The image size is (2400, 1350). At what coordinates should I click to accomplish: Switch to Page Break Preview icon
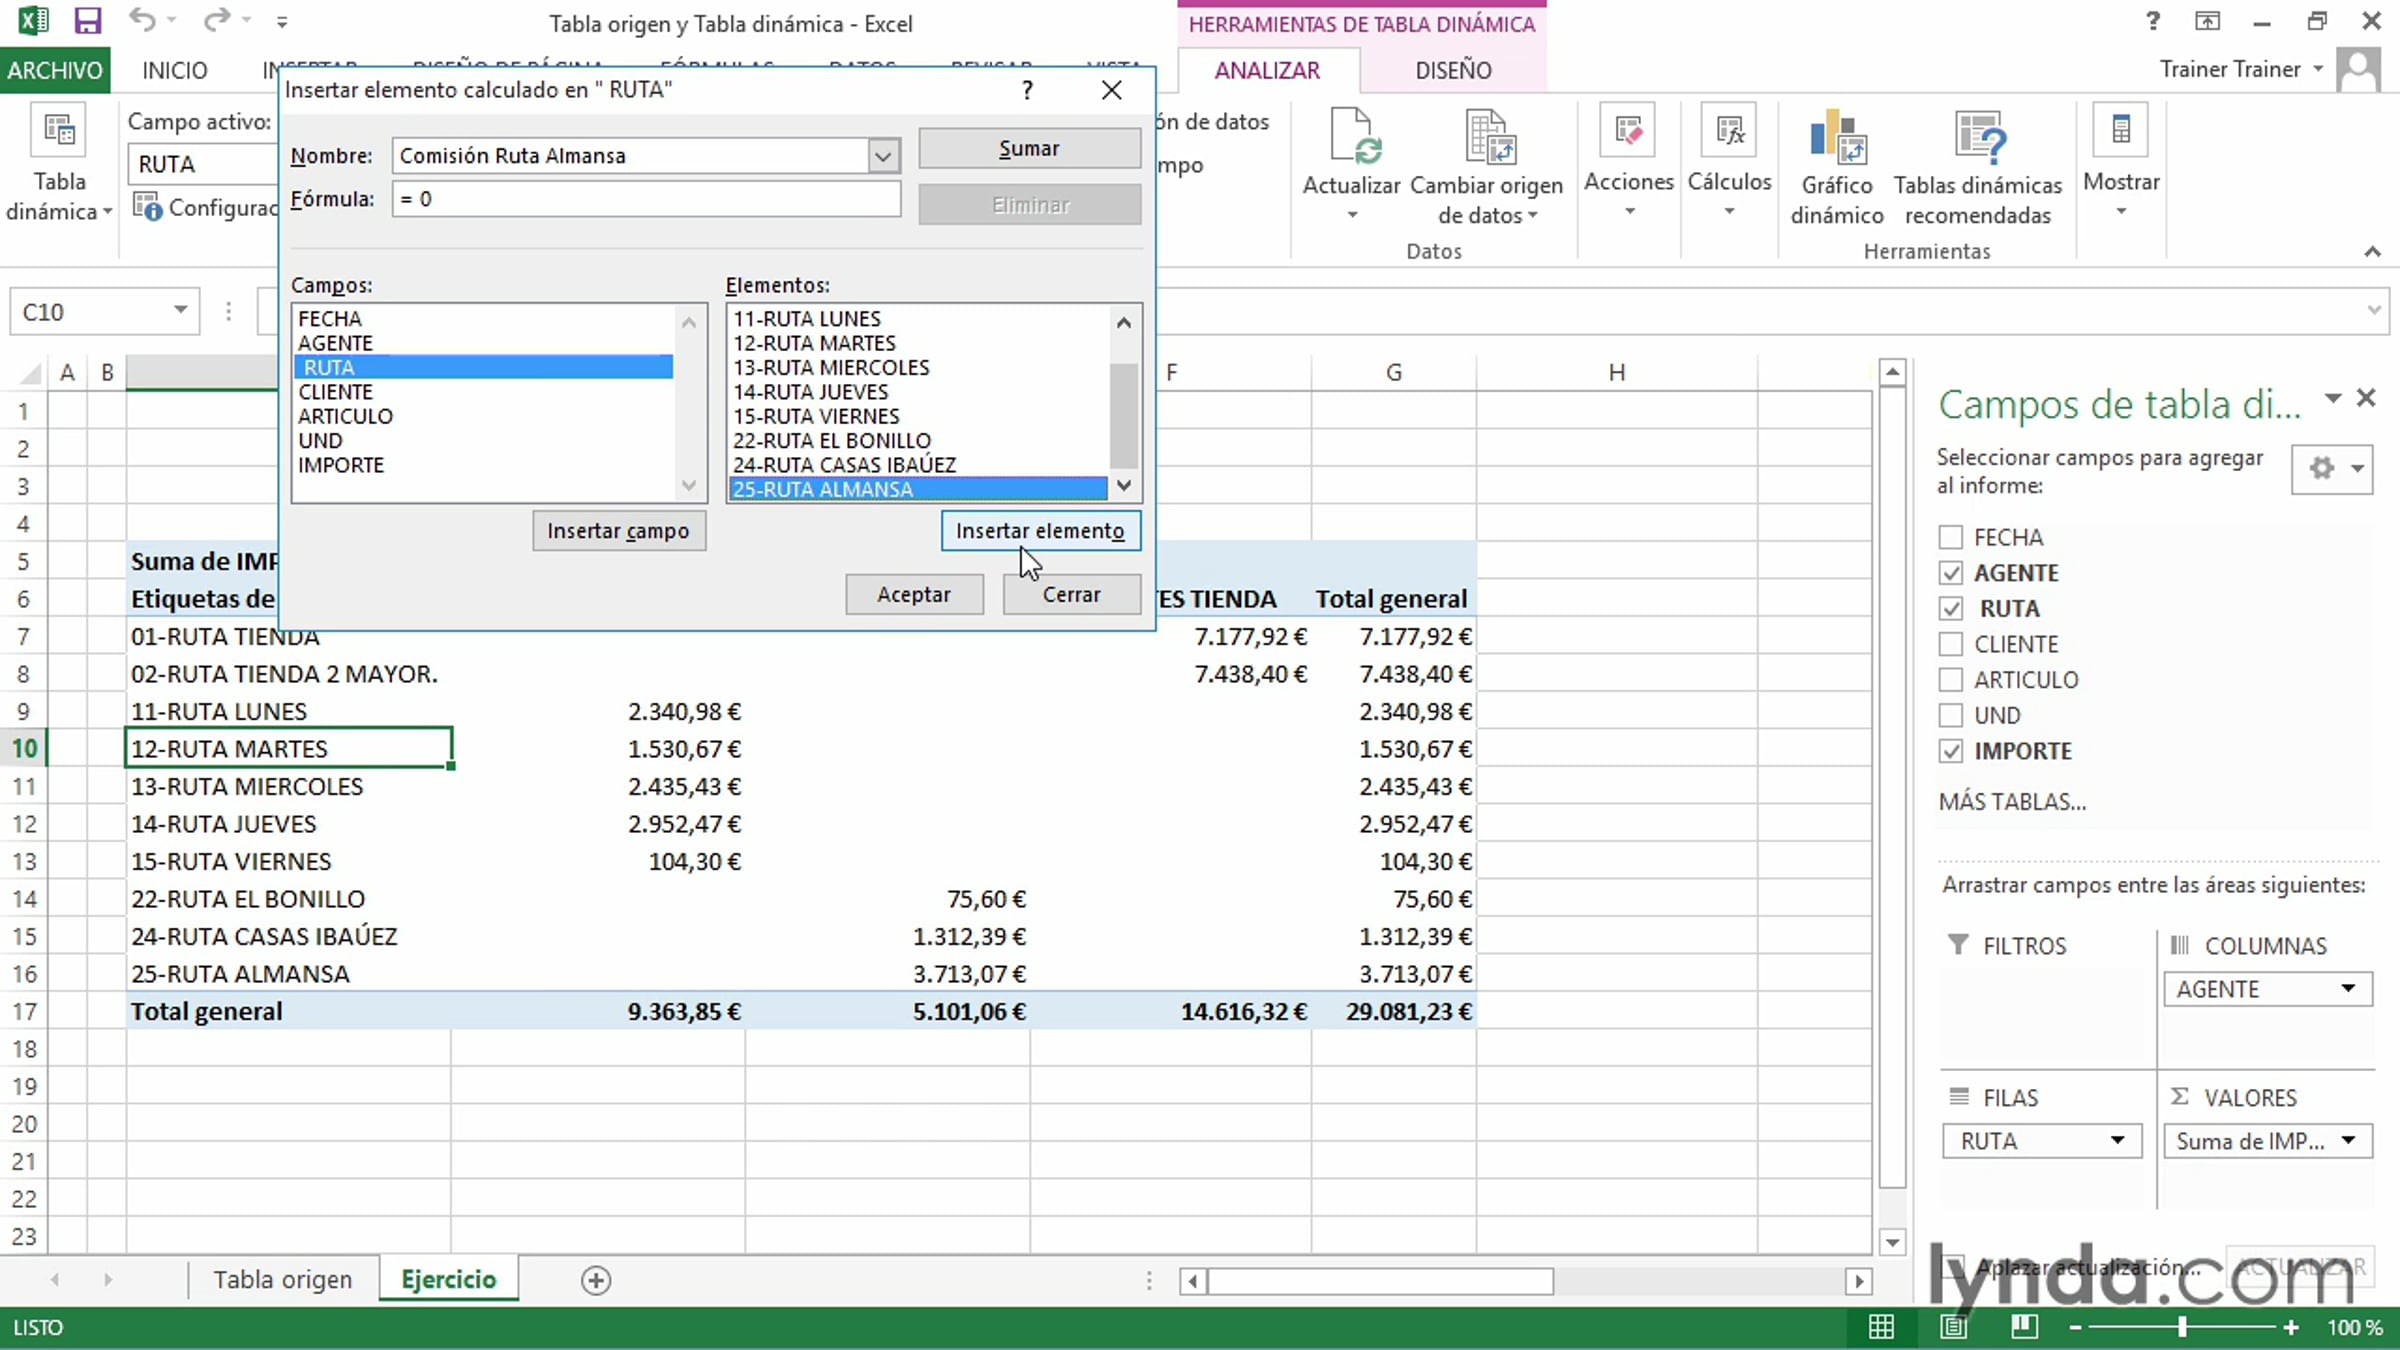(2025, 1327)
